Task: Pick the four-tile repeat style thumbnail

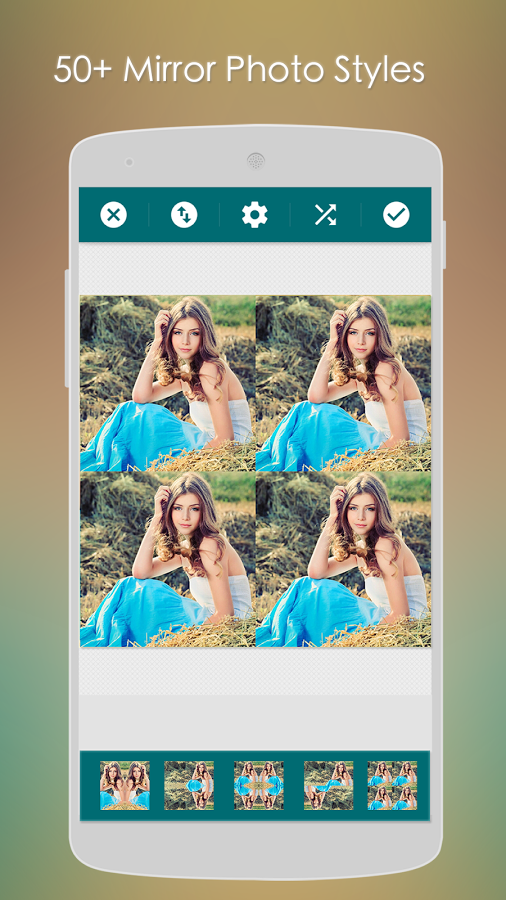Action: pyautogui.click(x=392, y=785)
